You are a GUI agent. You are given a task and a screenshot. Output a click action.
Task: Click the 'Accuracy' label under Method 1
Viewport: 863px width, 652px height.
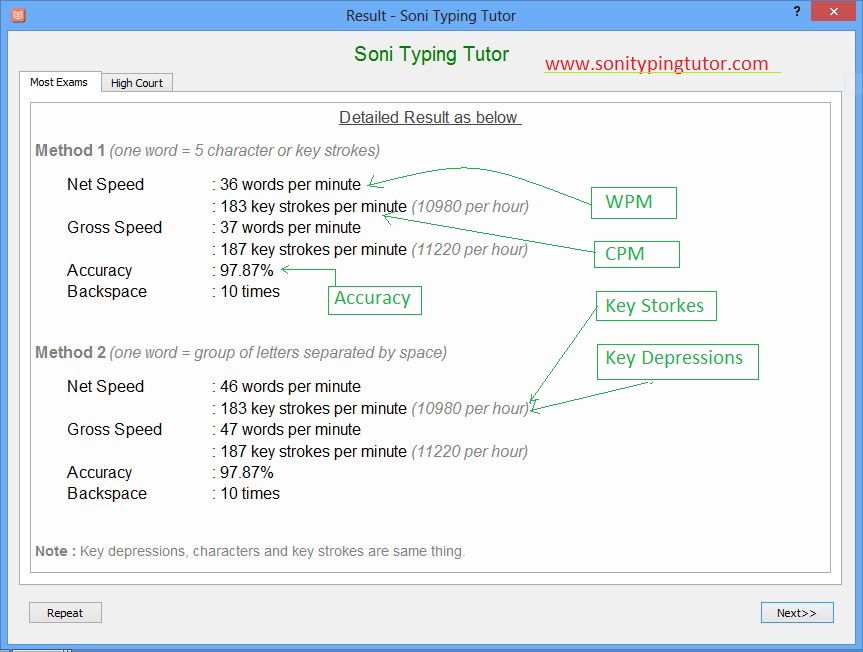(x=100, y=270)
